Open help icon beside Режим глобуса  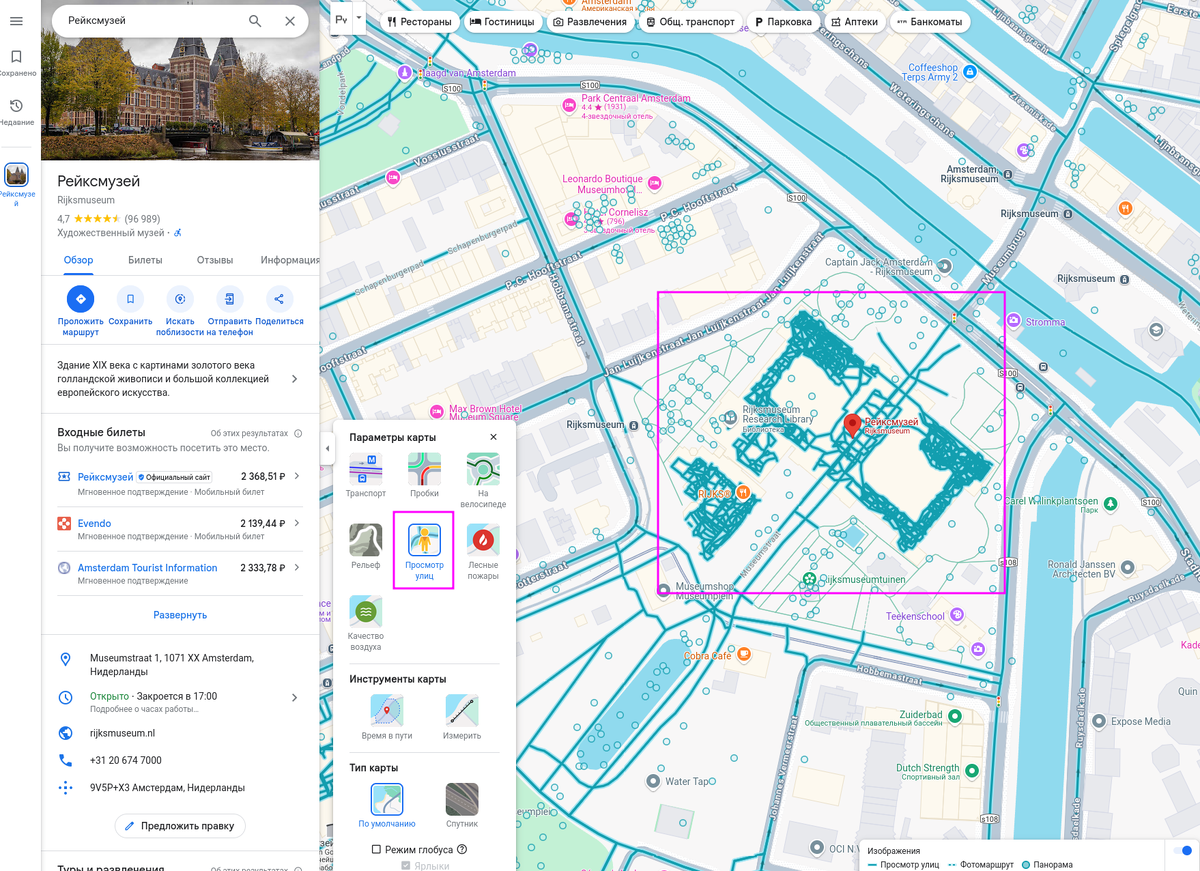tap(462, 849)
